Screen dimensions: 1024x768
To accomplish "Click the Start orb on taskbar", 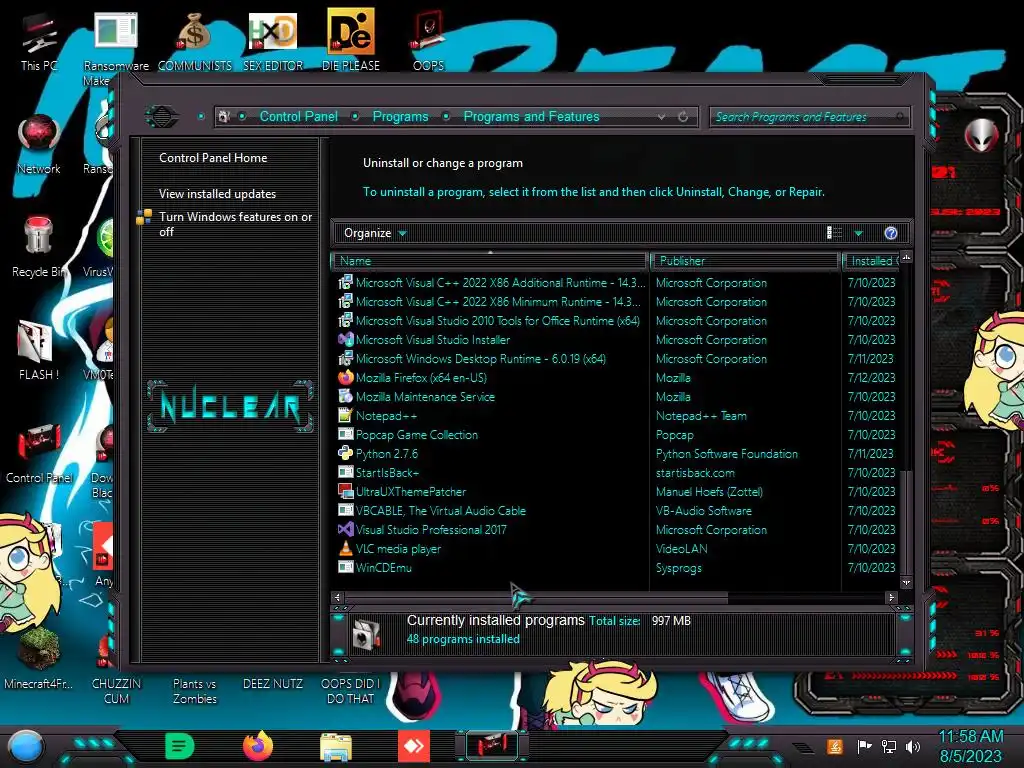I will click(26, 746).
